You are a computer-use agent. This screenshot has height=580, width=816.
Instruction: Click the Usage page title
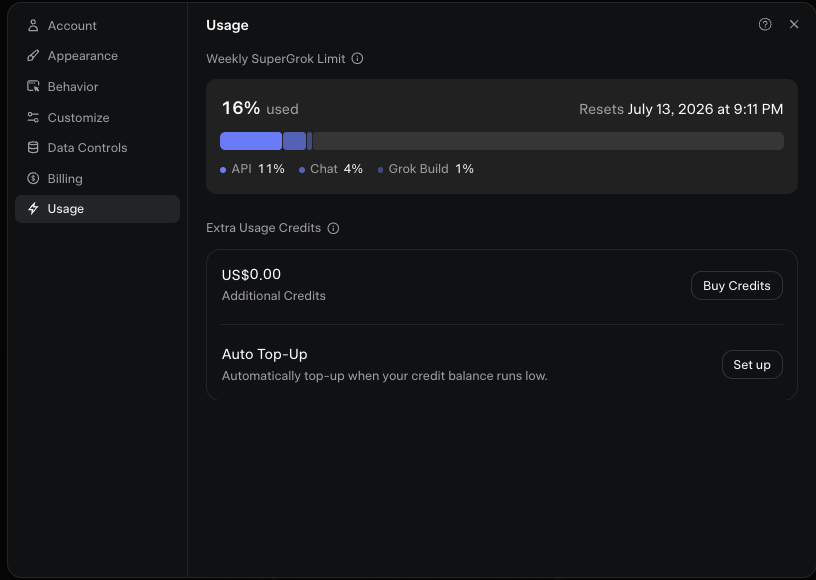227,25
